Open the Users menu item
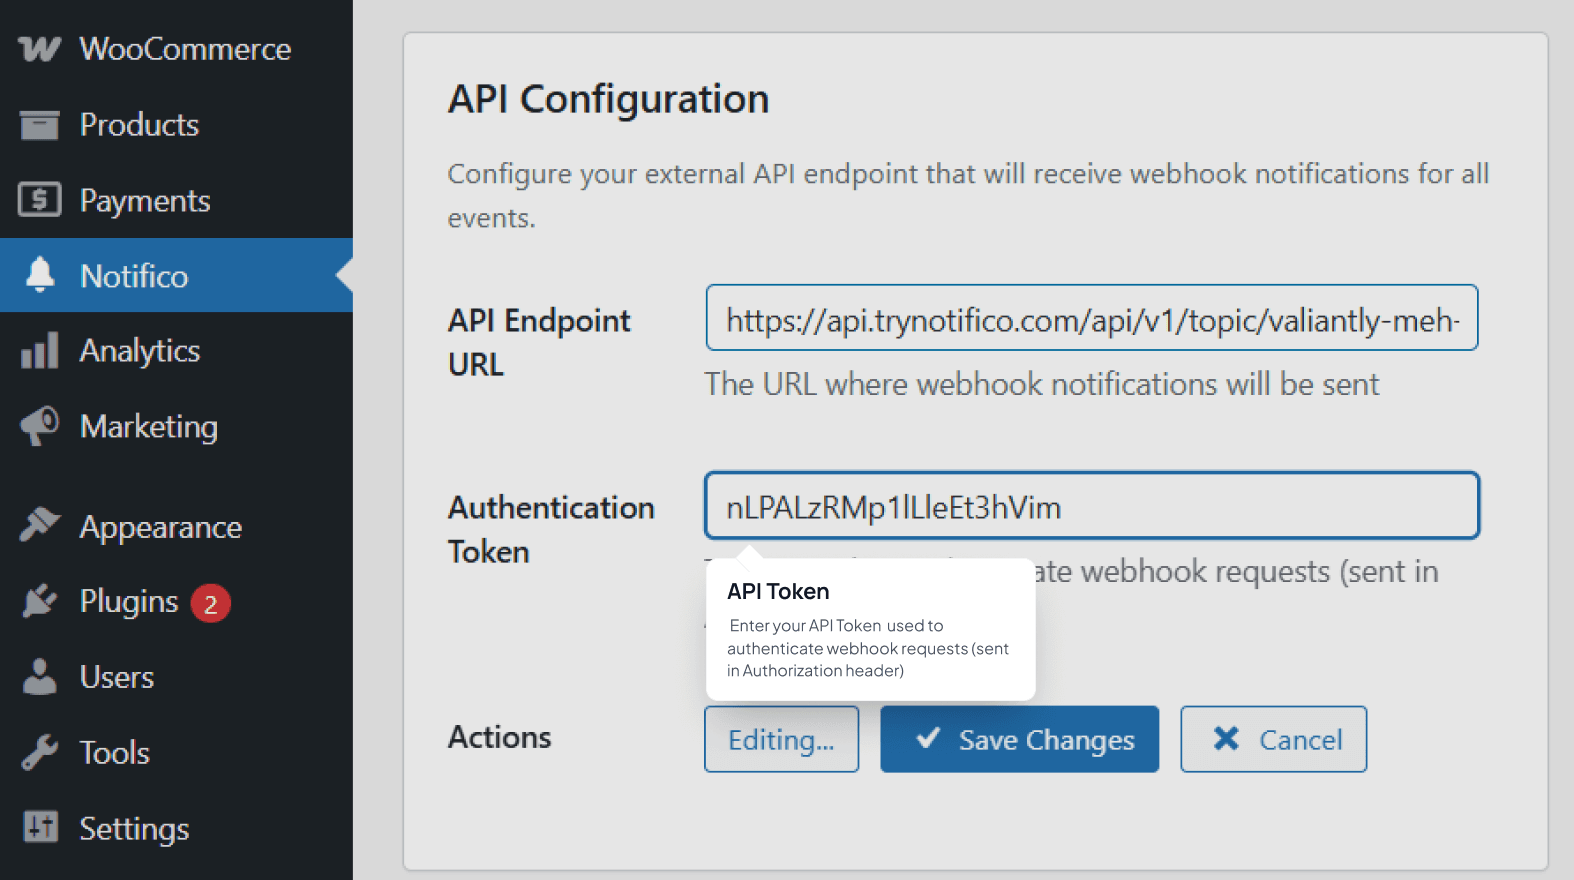The width and height of the screenshot is (1574, 880). point(176,677)
